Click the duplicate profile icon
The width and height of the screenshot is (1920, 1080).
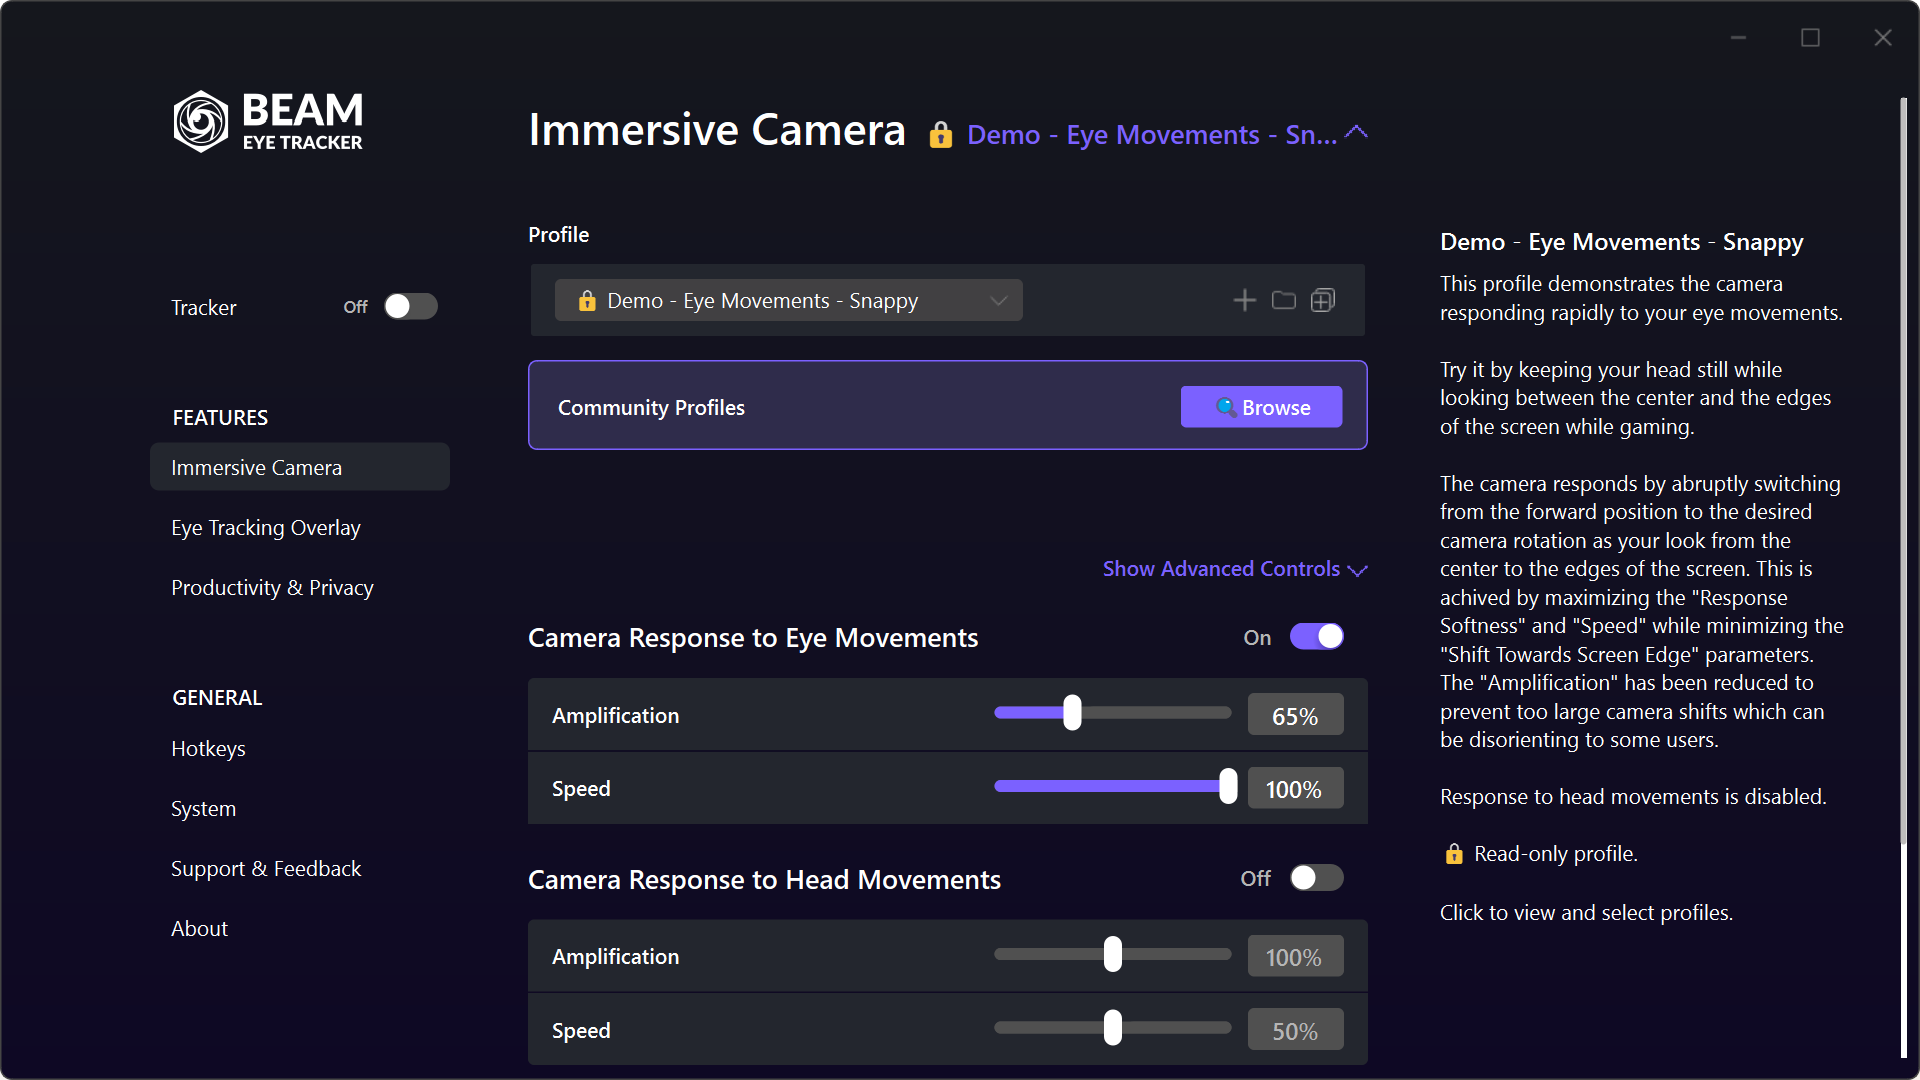point(1322,300)
